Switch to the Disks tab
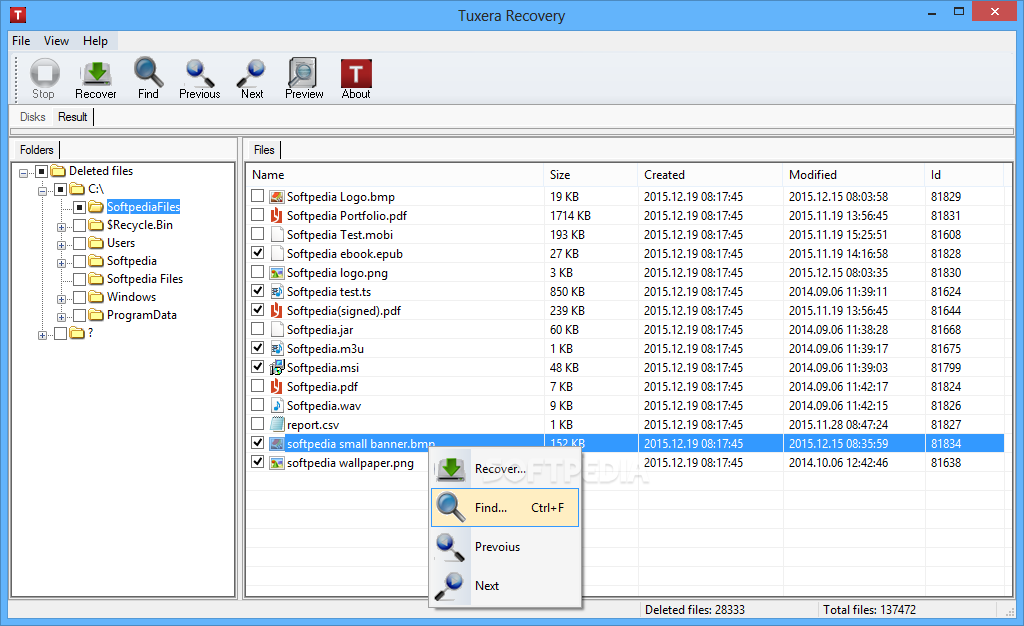Image resolution: width=1024 pixels, height=626 pixels. (33, 117)
